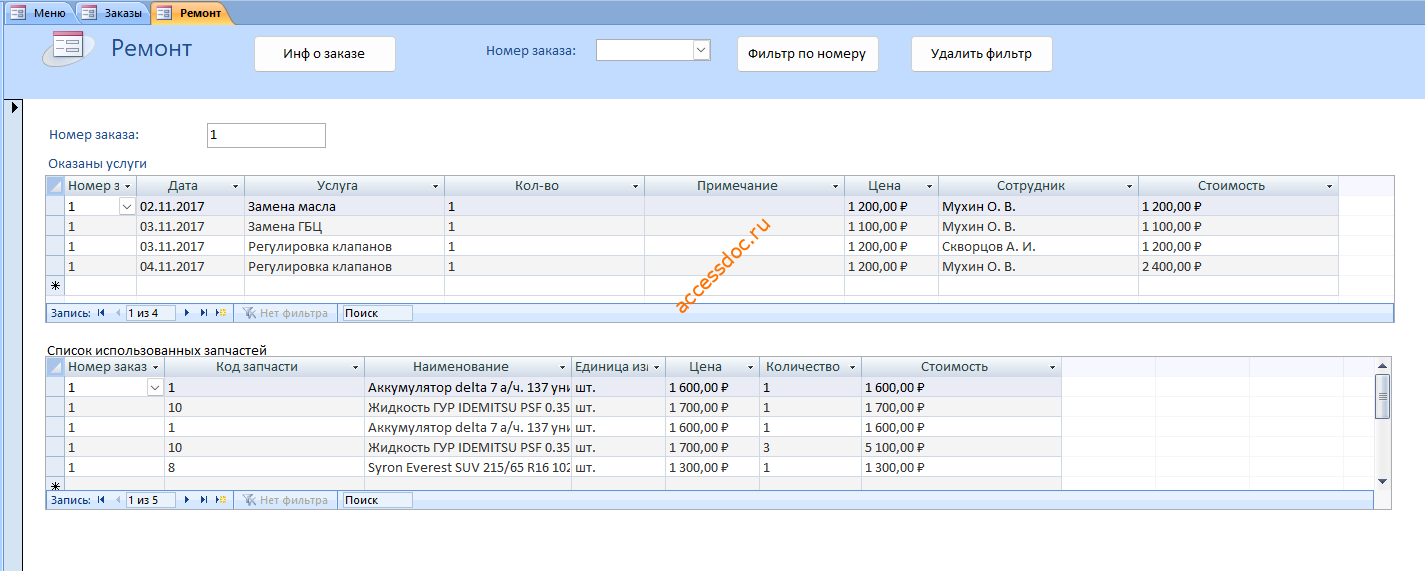This screenshot has height=571, width=1425.
Task: Create new record in services navigator
Action: pyautogui.click(x=220, y=313)
